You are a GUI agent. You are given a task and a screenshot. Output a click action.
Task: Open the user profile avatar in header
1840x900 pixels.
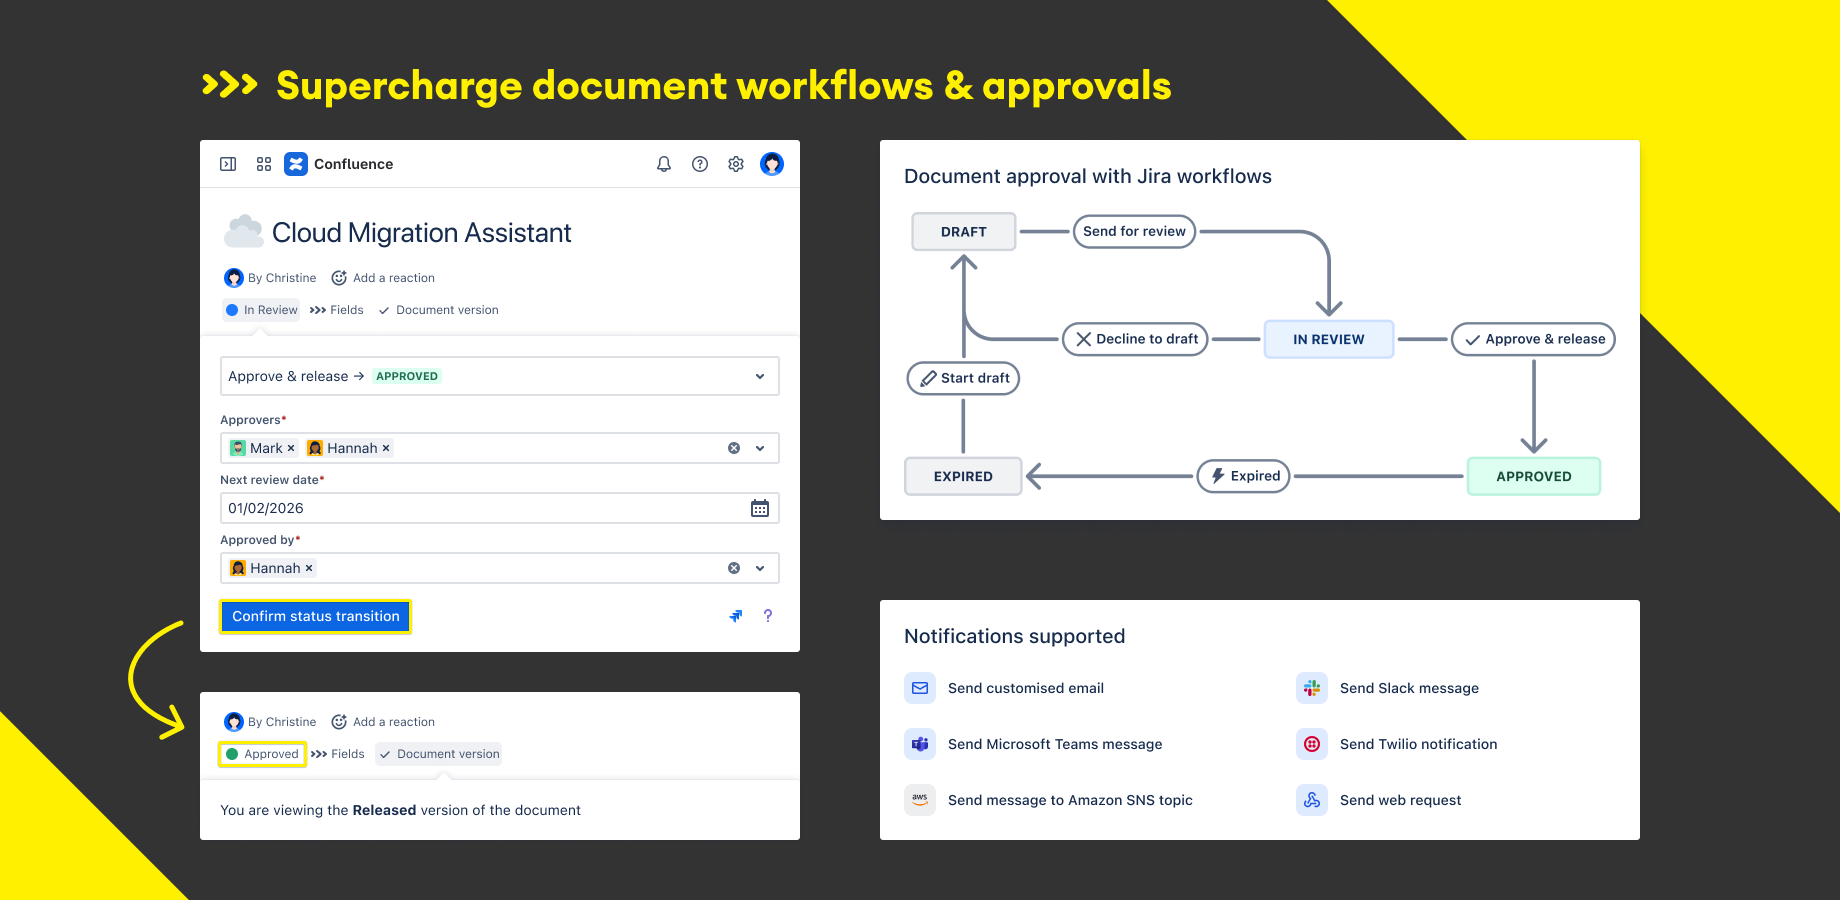[x=772, y=164]
